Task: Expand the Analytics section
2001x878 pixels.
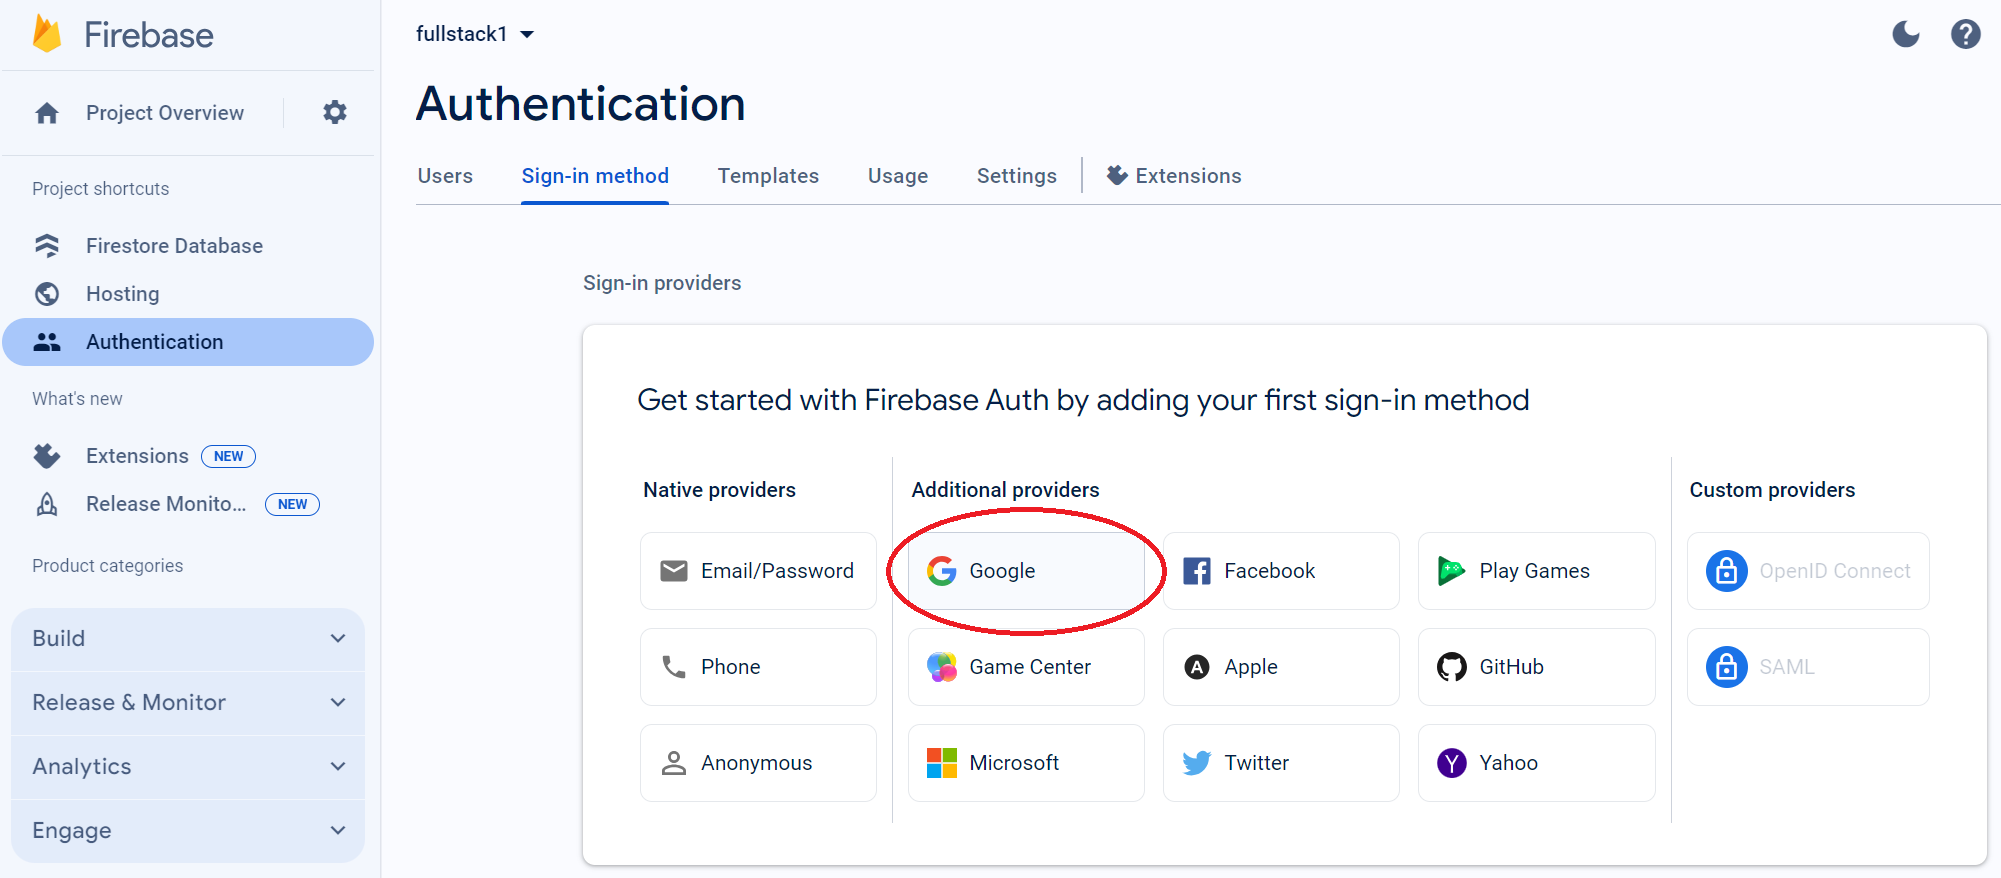Action: coord(187,766)
